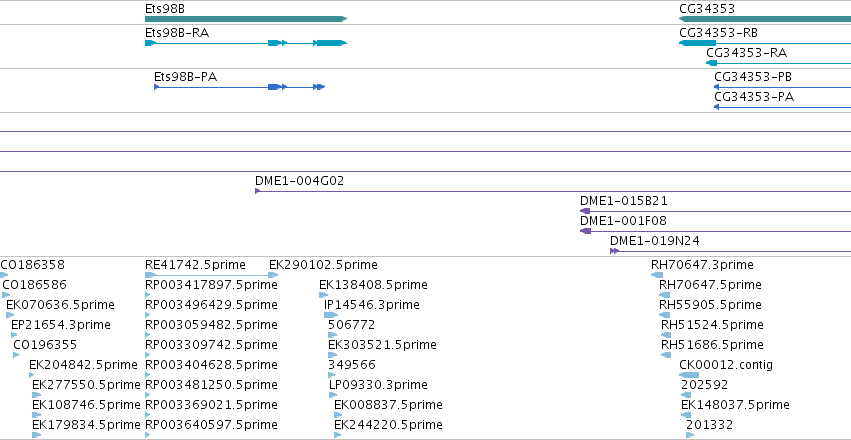Select the RH70647.3prime EST arrow
Viewport: 851px width, 440px height.
(657, 275)
